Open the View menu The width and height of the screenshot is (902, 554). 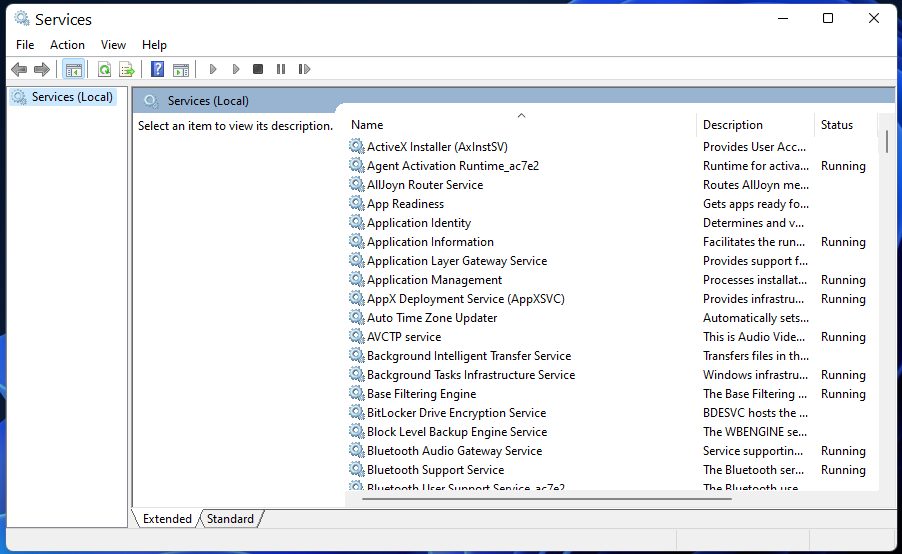(x=113, y=45)
